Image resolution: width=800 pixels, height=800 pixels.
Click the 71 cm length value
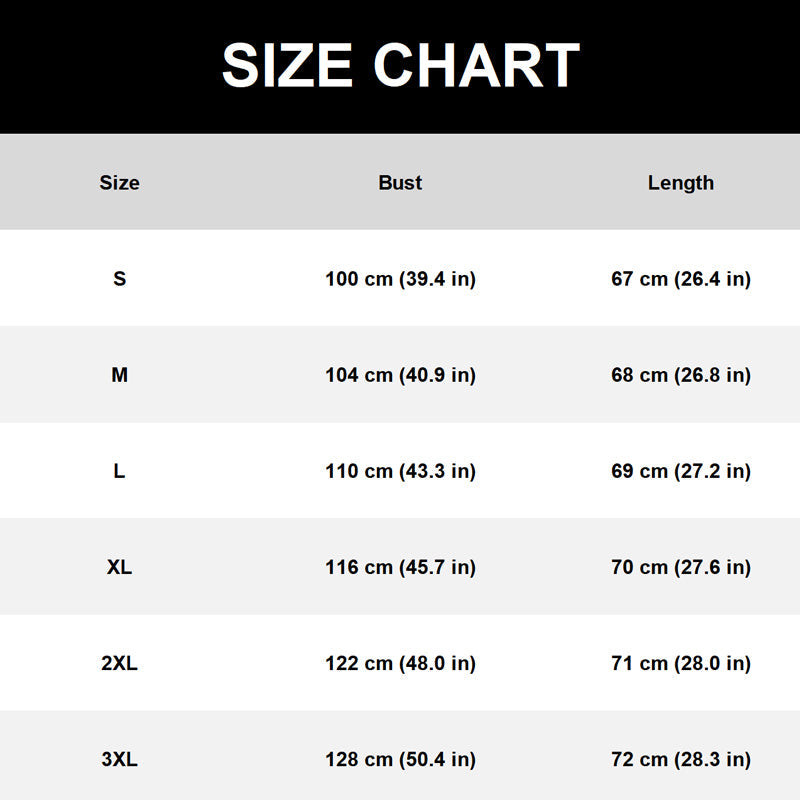click(x=681, y=664)
